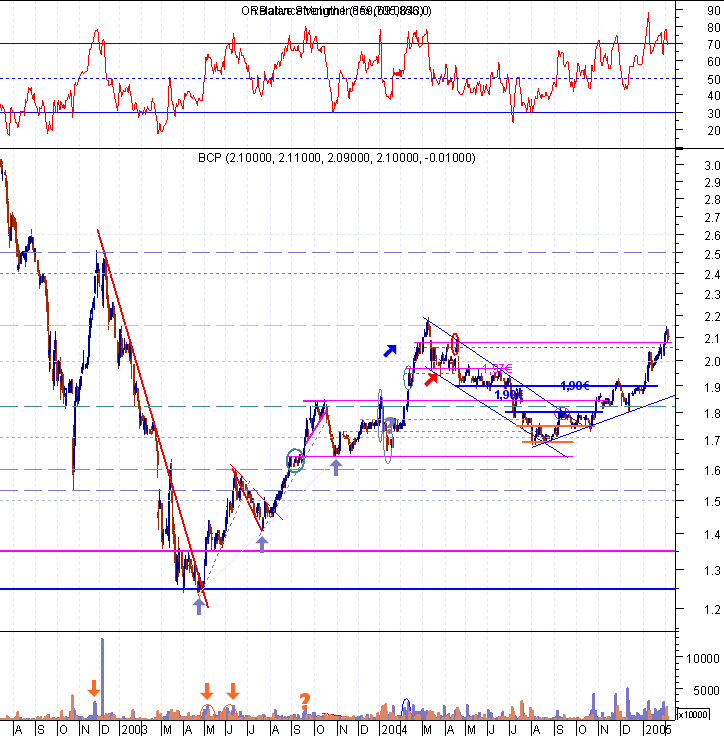Image resolution: width=724 pixels, height=736 pixels.
Task: Click the 3.0 price axis label
Action: point(710,166)
